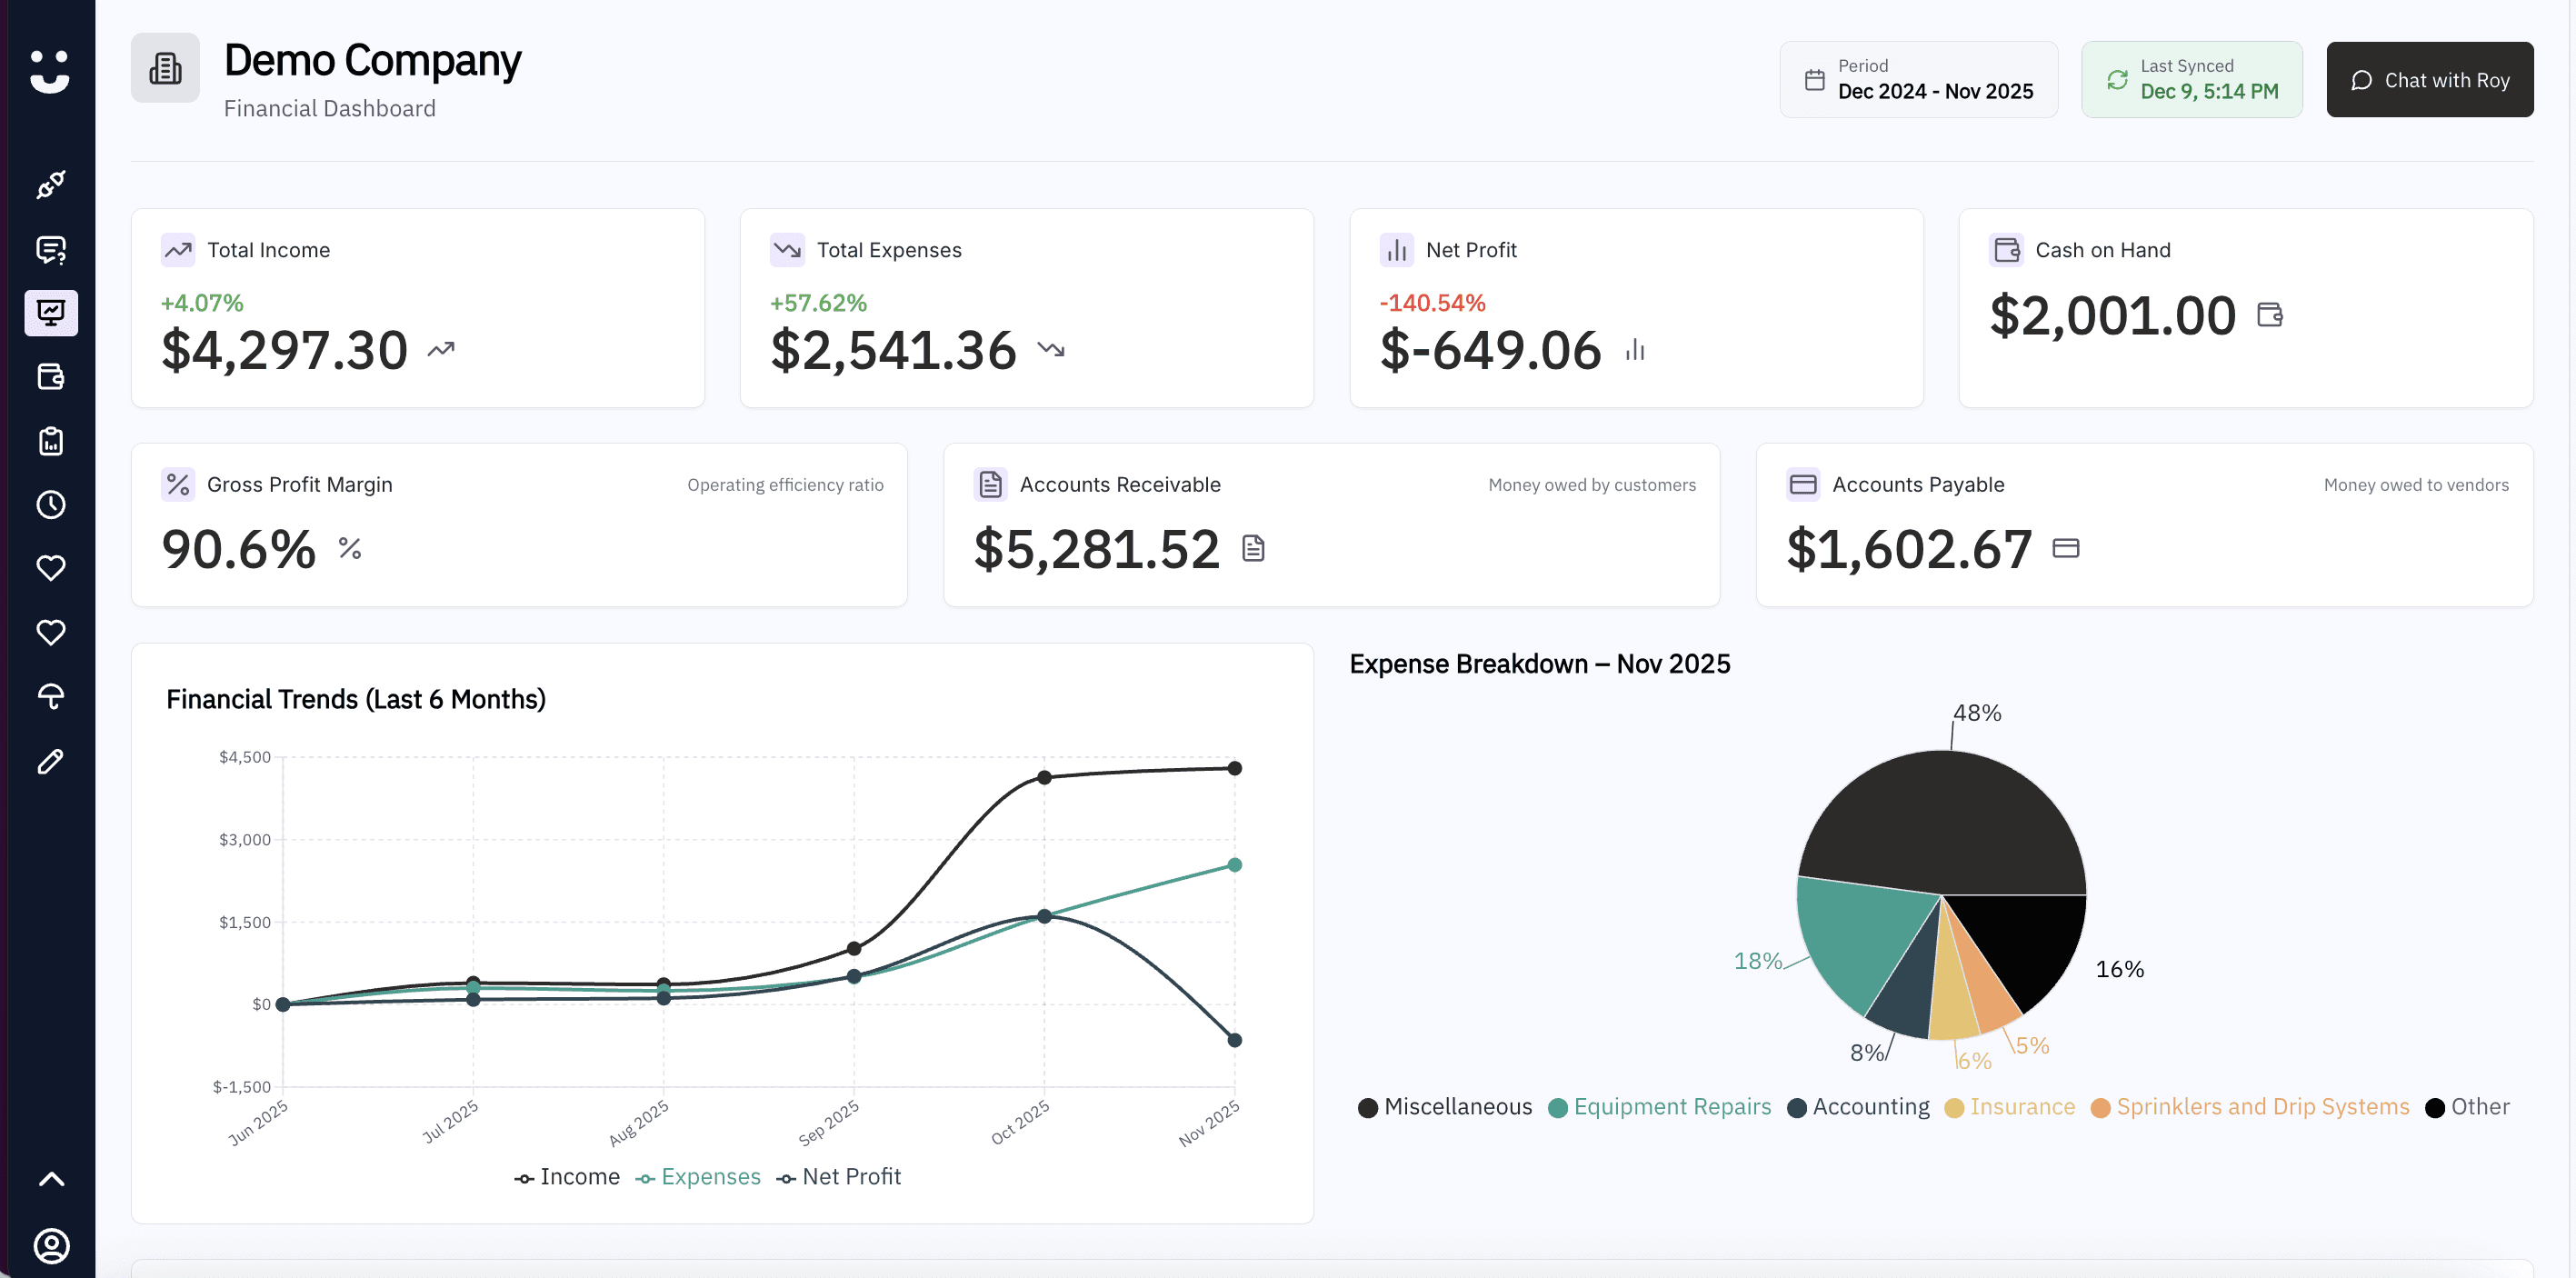Toggle Expenses series in chart legend
This screenshot has width=2576, height=1278.
698,1177
